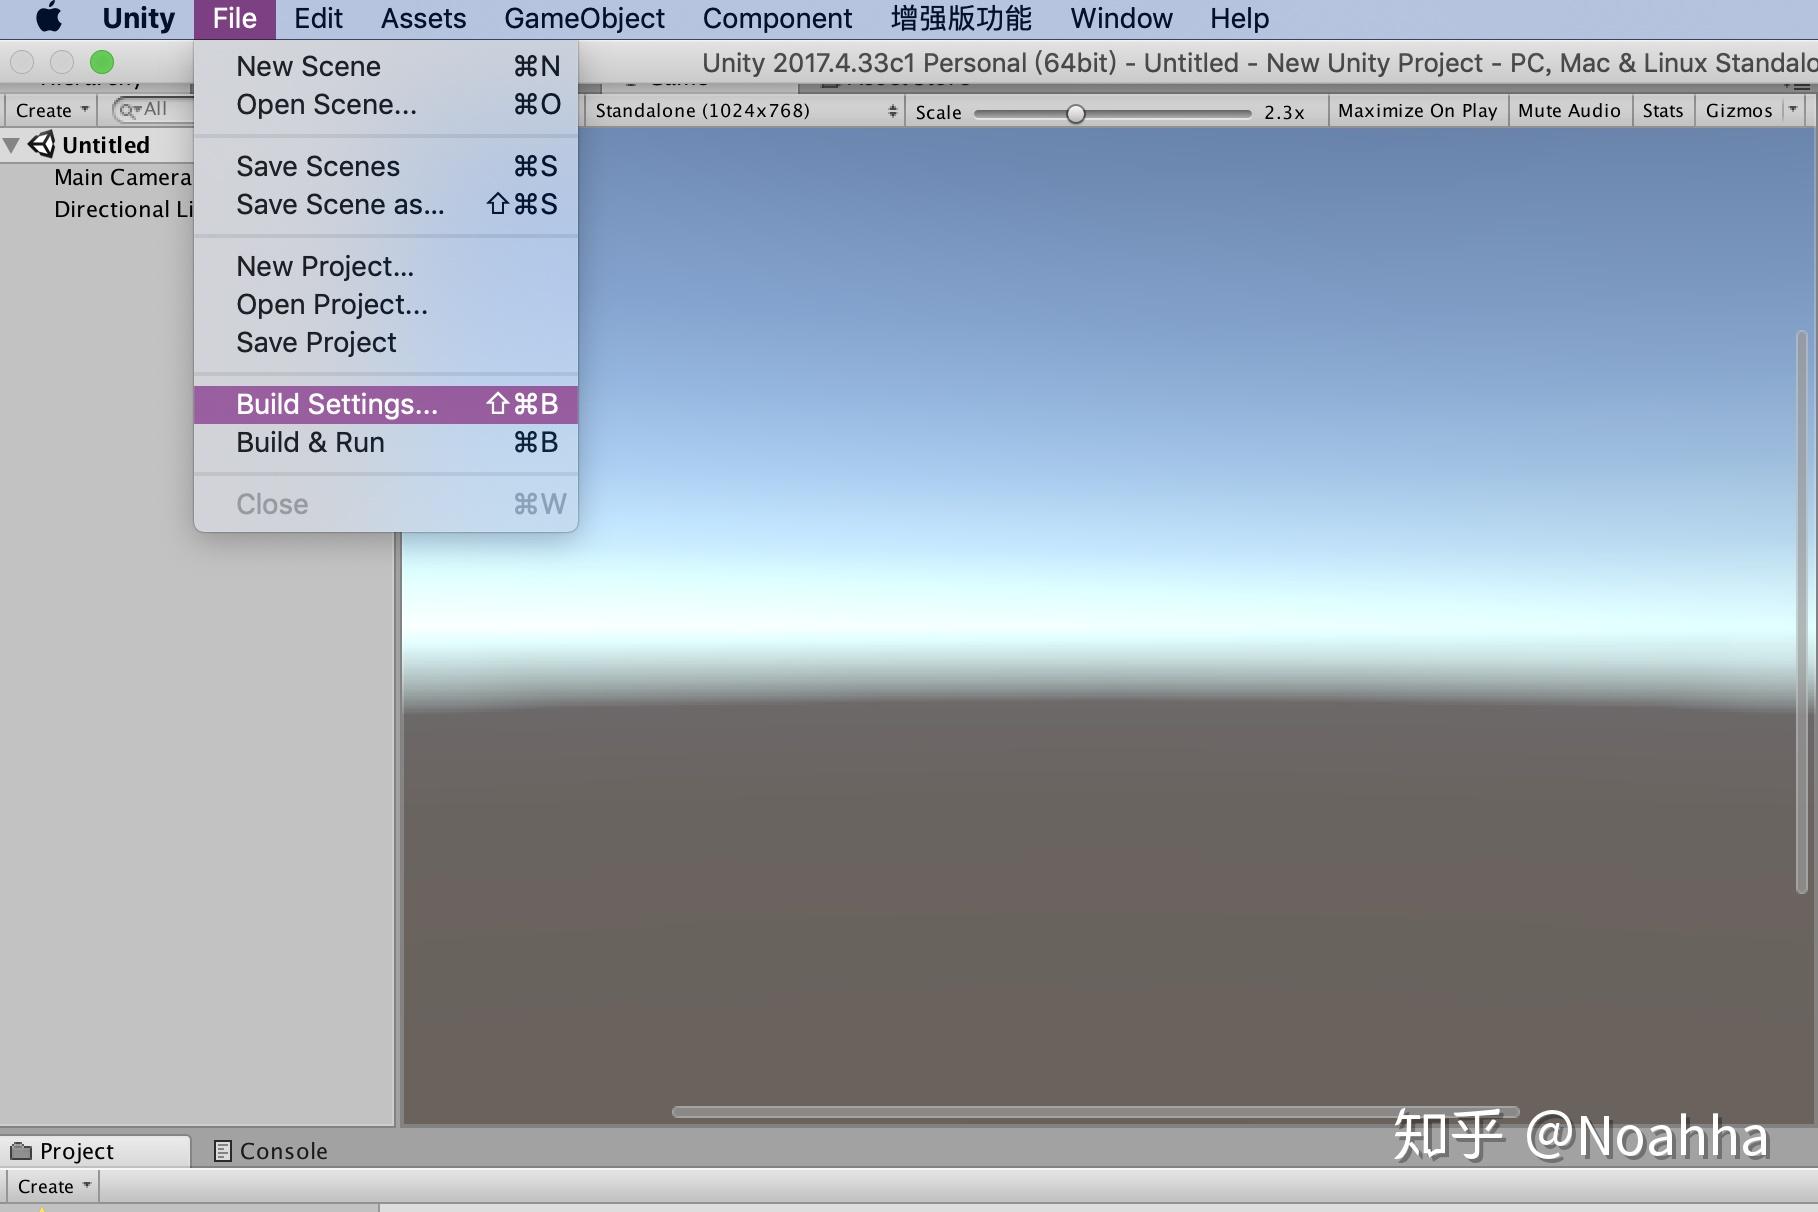Click the console icon on the Console tab

coord(223,1150)
